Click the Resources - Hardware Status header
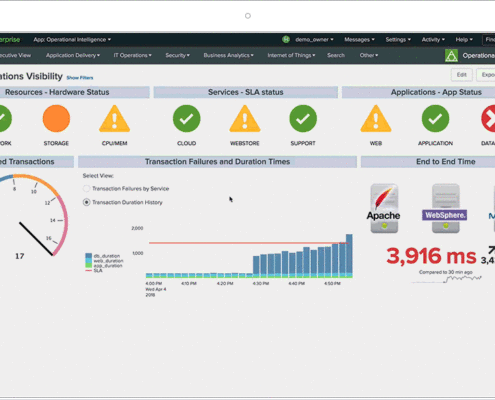This screenshot has height=400, width=495. [75, 92]
